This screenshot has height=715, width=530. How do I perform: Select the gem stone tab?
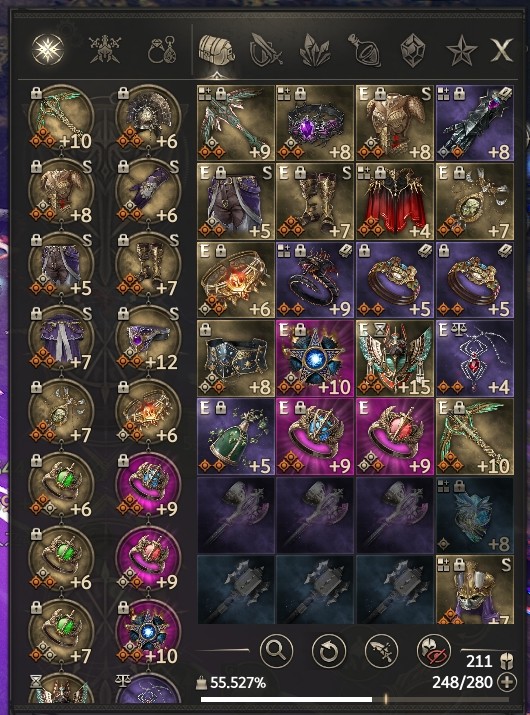(x=413, y=50)
